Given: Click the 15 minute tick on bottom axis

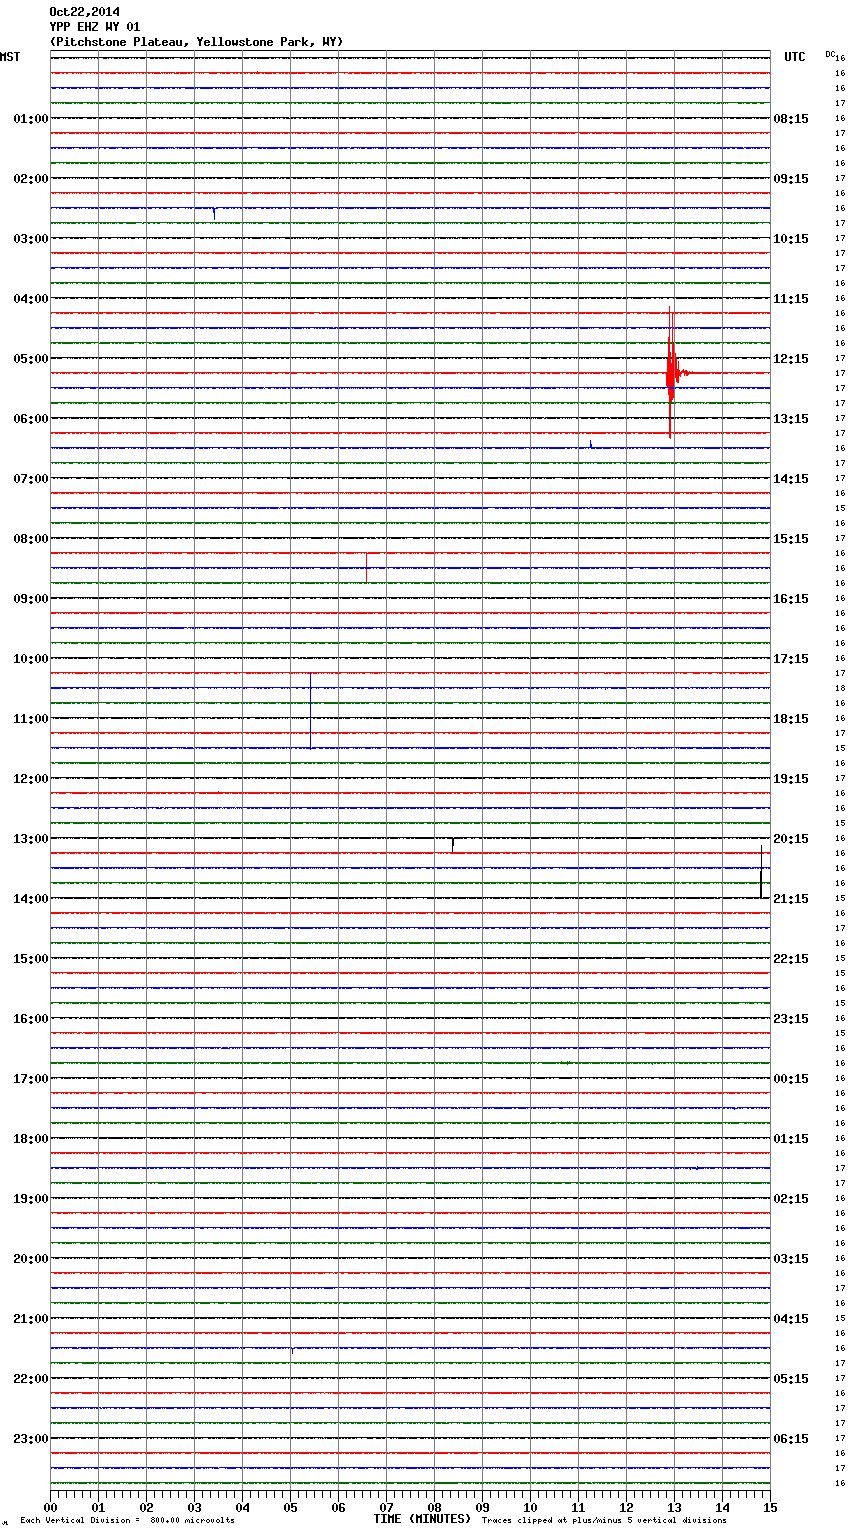Looking at the screenshot, I should point(769,1507).
